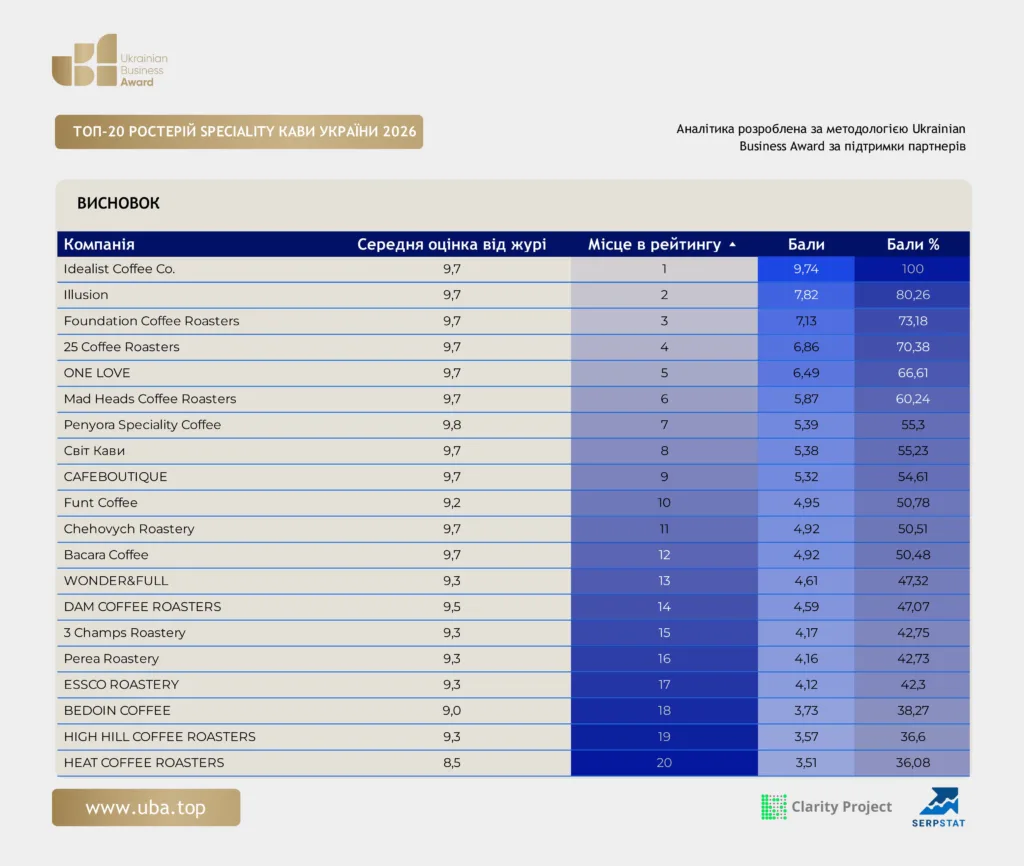Click the Serpstat logo
Viewport: 1024px width, 866px height.
click(938, 807)
